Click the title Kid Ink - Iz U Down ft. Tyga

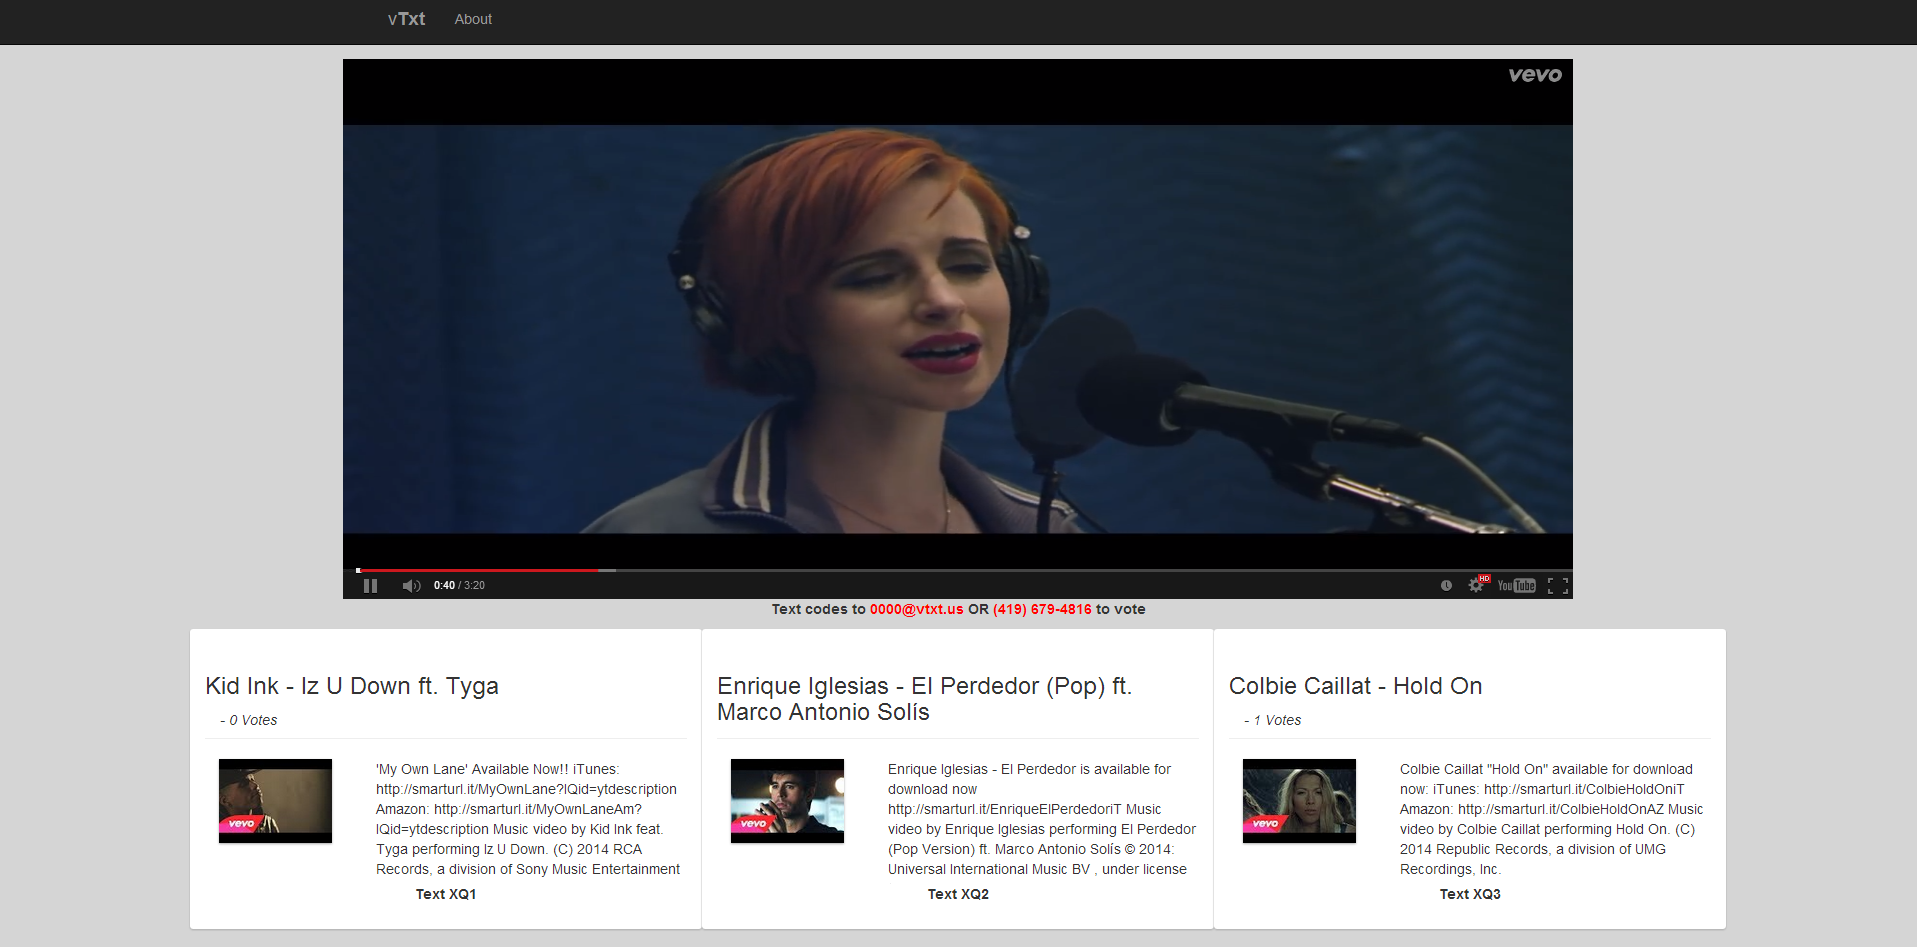pos(352,686)
